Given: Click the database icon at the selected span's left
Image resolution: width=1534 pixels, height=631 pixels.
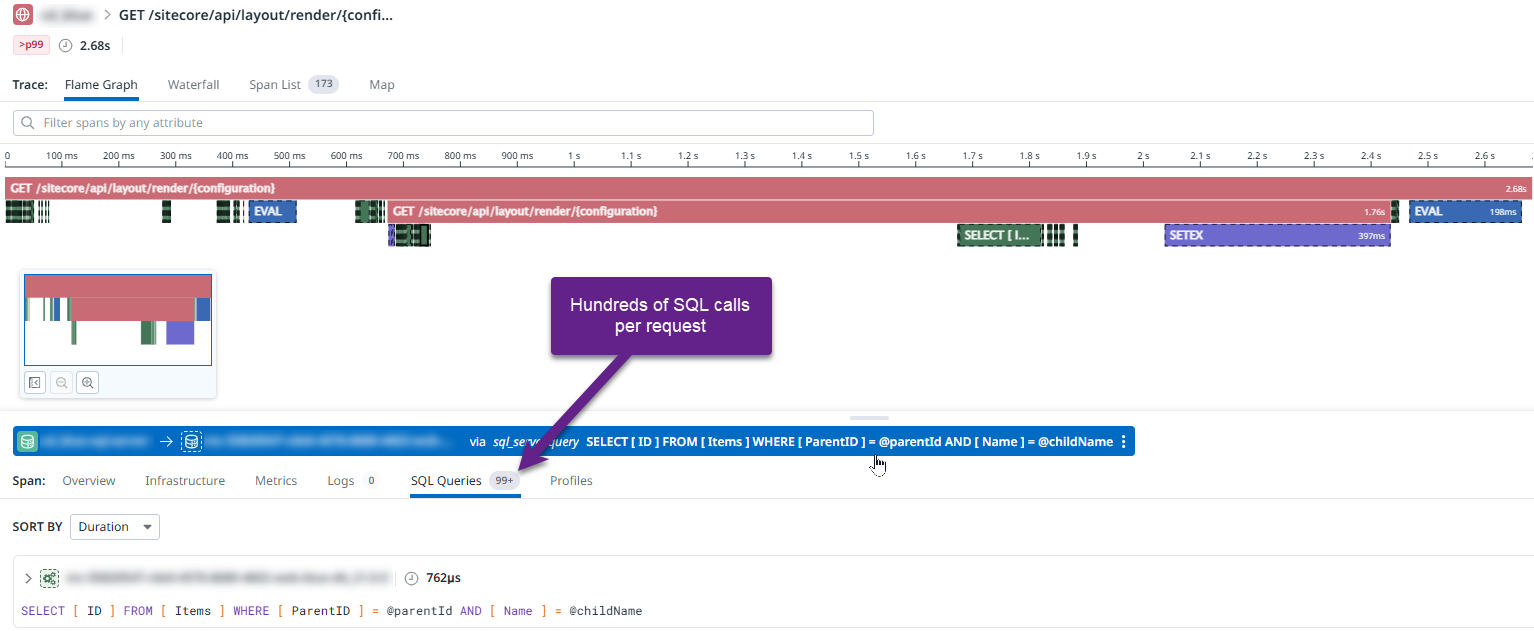Looking at the screenshot, I should pos(27,441).
